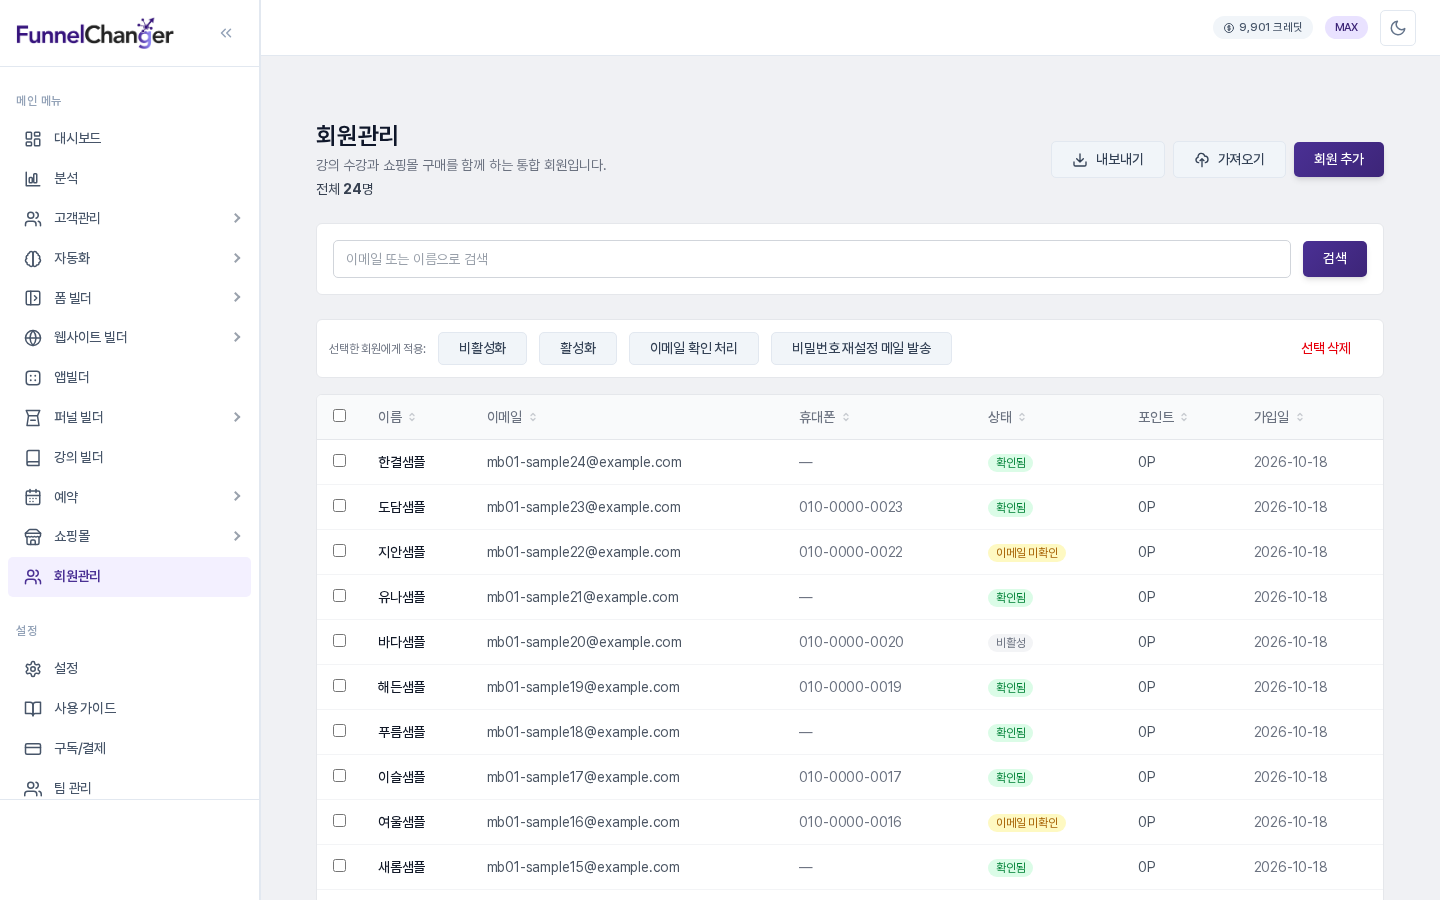Click the 앱빌더 icon in the sidebar
Image resolution: width=1440 pixels, height=900 pixels.
[33, 378]
